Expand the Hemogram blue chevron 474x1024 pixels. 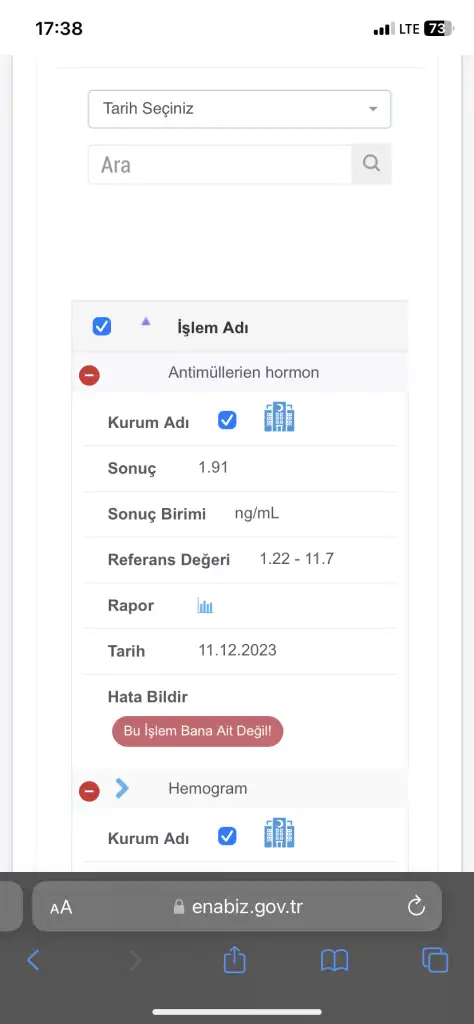click(x=122, y=788)
